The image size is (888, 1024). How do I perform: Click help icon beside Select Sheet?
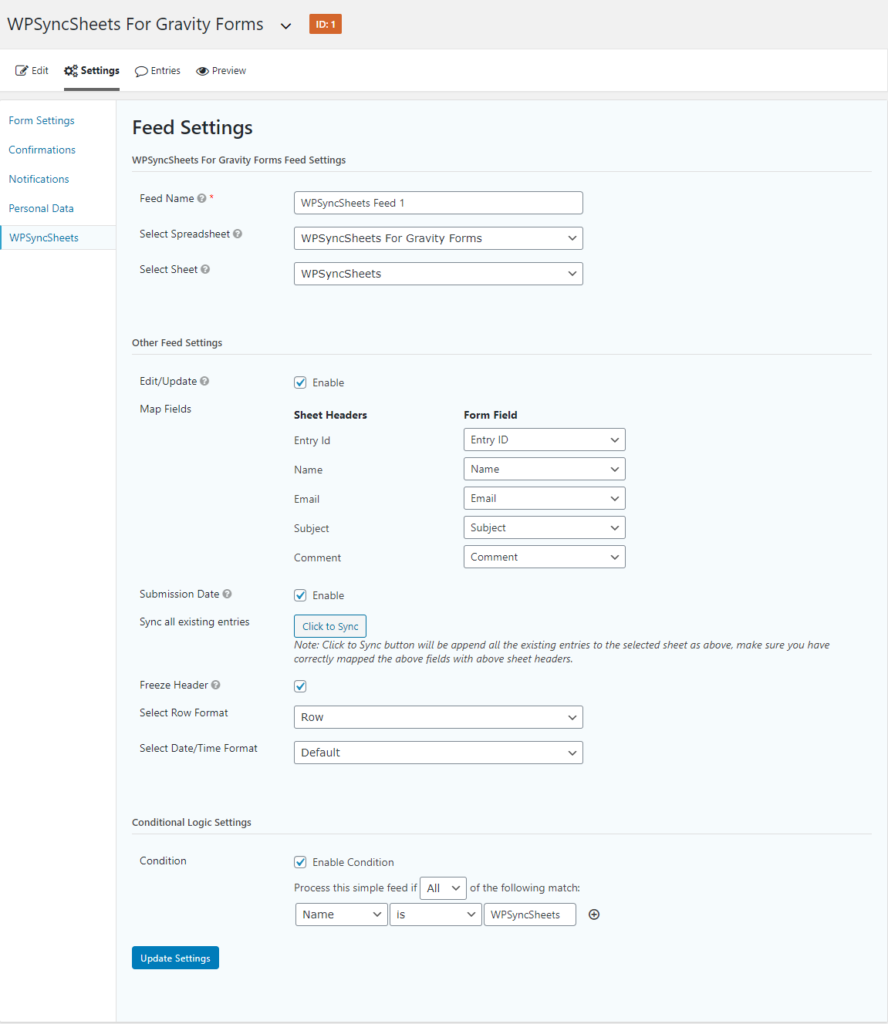point(205,269)
